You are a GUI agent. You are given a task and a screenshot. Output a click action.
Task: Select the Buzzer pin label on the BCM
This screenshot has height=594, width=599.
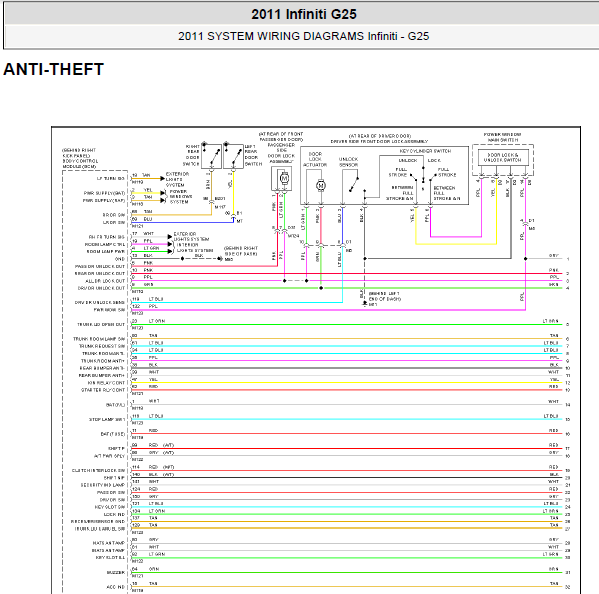tap(116, 573)
